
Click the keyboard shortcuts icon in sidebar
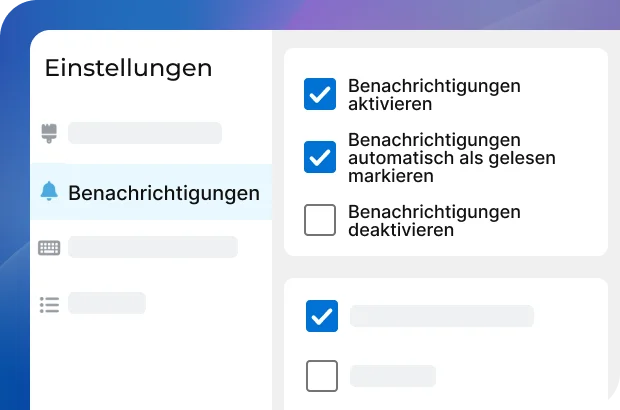[x=49, y=248]
